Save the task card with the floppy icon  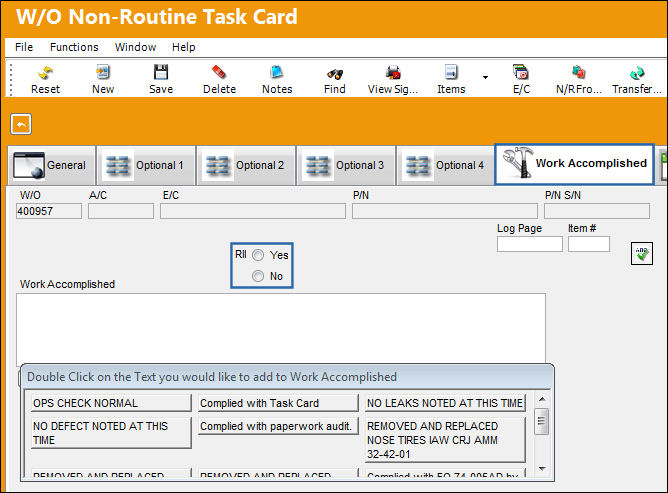click(x=161, y=72)
